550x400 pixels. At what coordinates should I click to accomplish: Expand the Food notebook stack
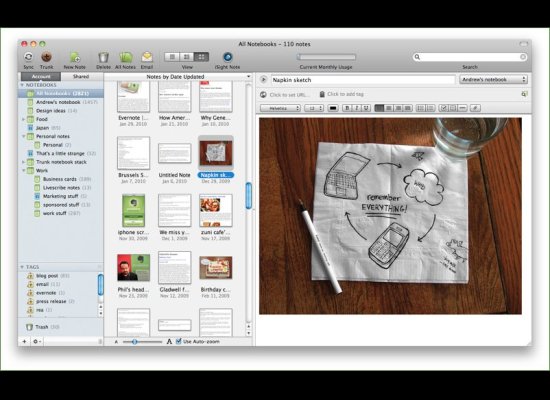tap(24, 119)
